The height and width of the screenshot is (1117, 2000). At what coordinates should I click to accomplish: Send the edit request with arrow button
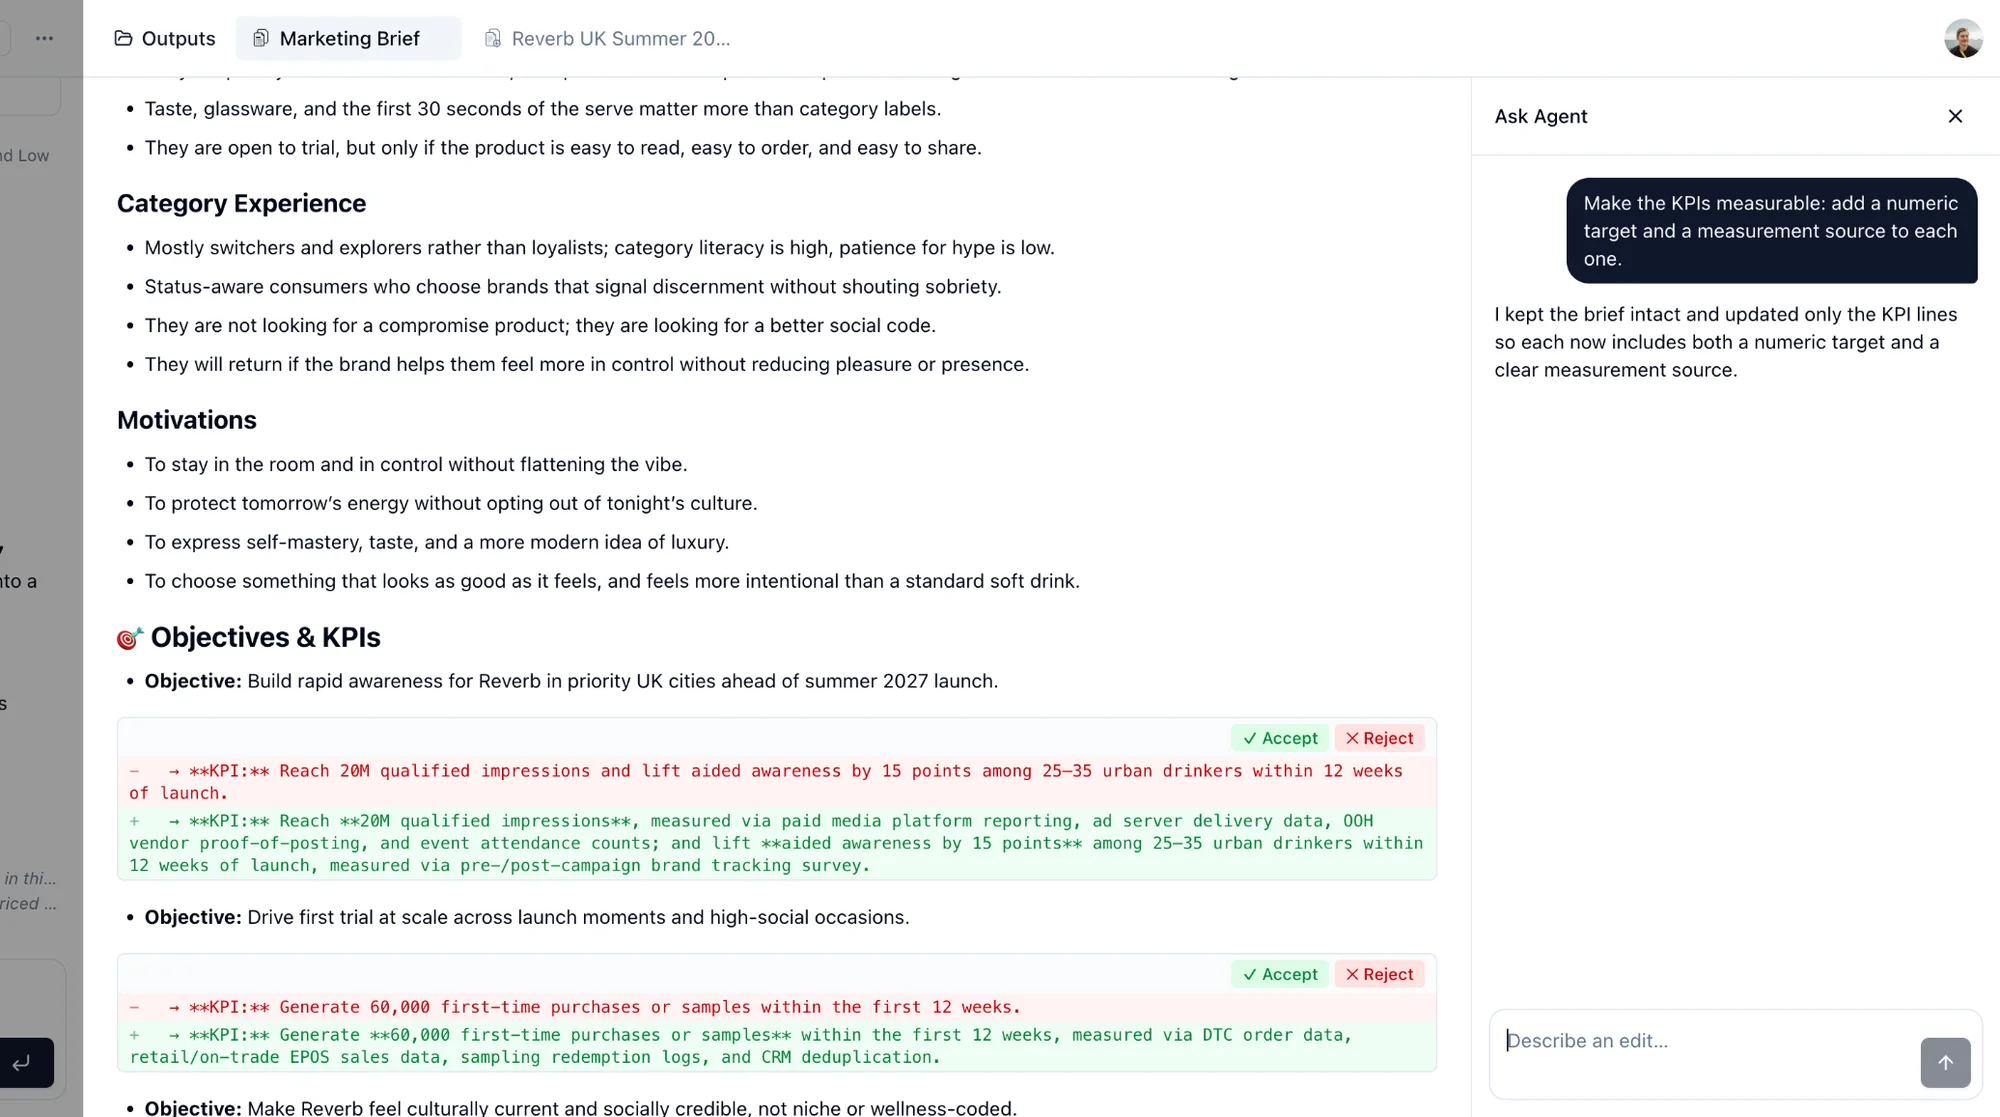click(1945, 1062)
